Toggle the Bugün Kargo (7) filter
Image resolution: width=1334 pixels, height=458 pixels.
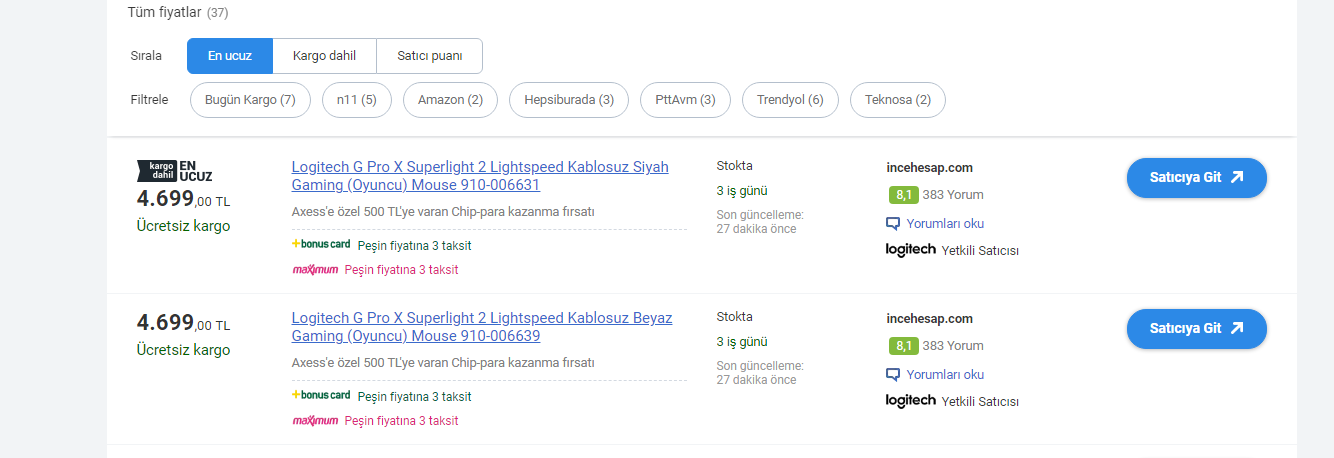tap(250, 100)
